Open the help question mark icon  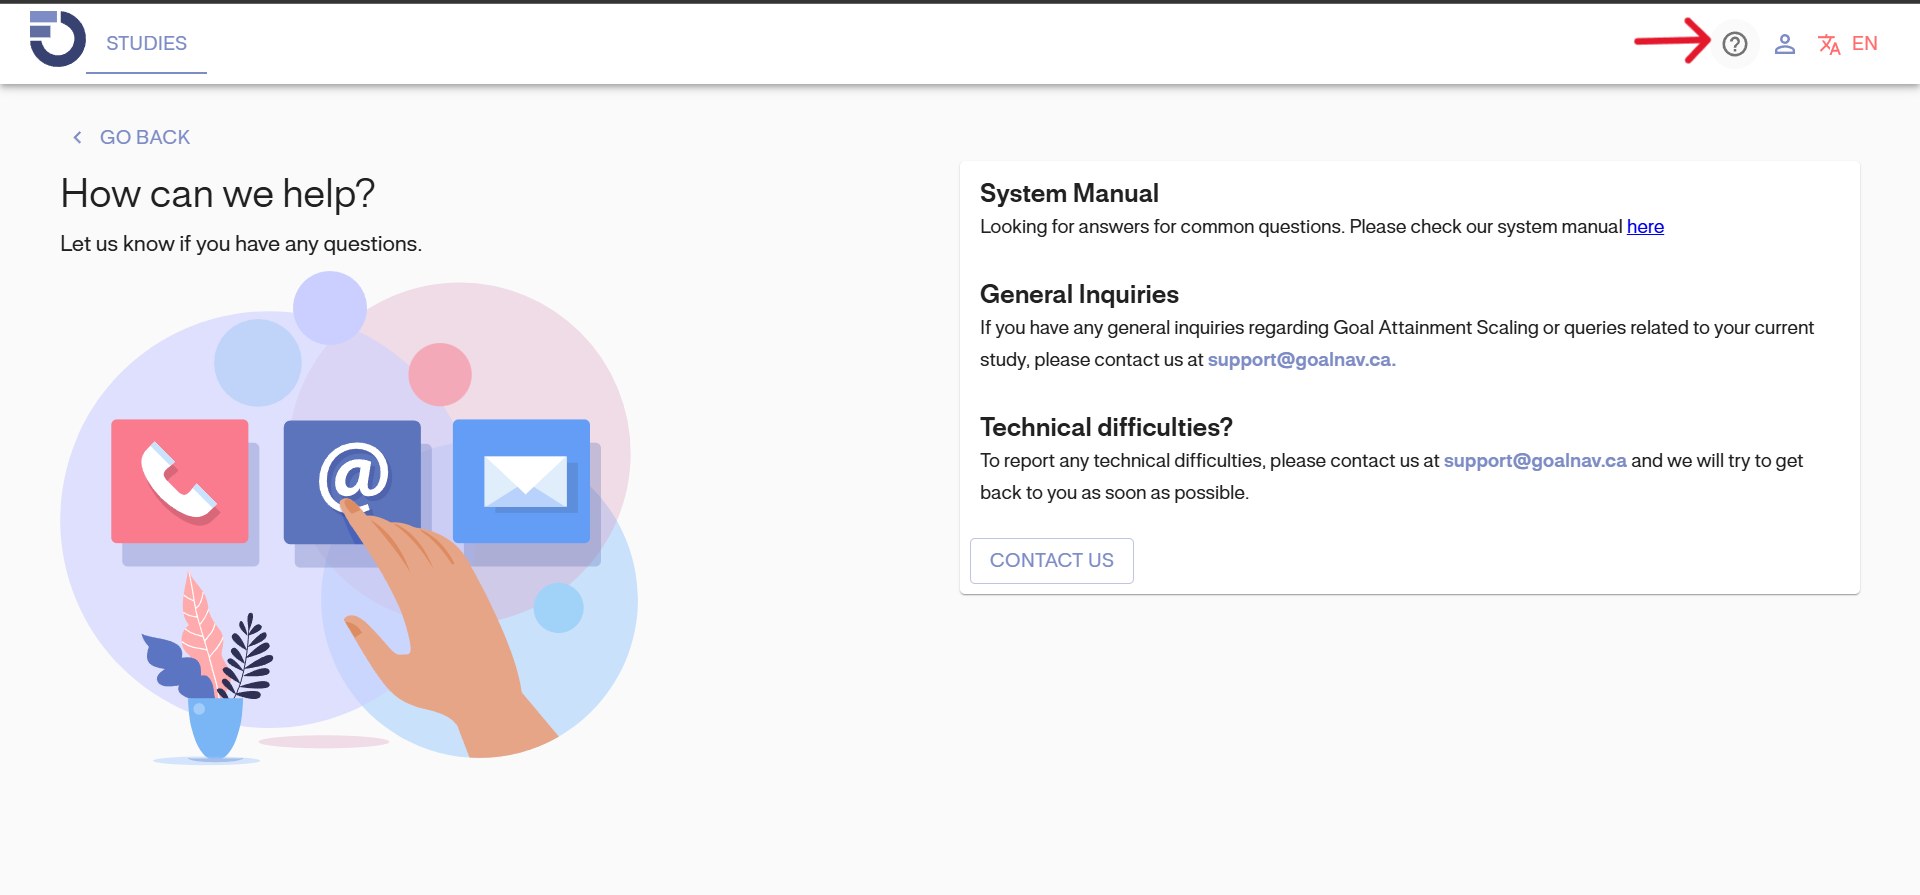coord(1734,44)
